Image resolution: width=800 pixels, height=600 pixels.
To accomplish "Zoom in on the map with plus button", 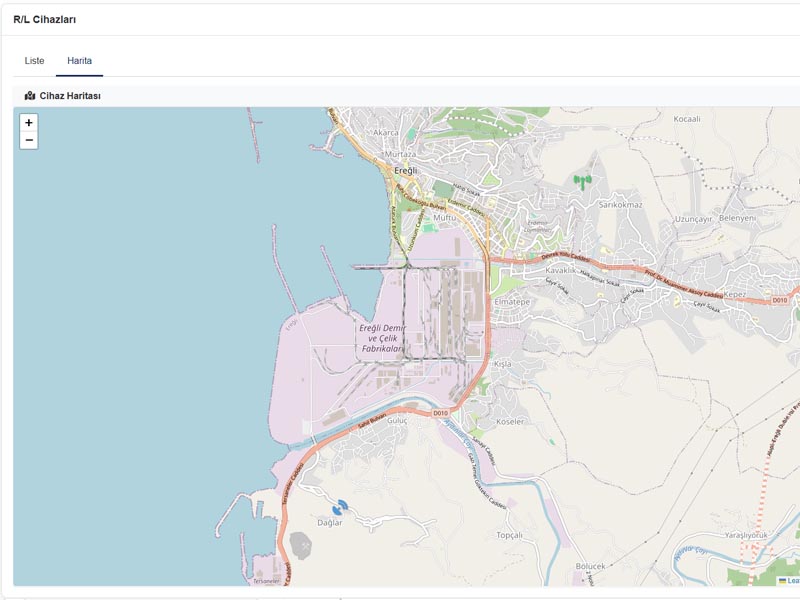I will click(29, 122).
